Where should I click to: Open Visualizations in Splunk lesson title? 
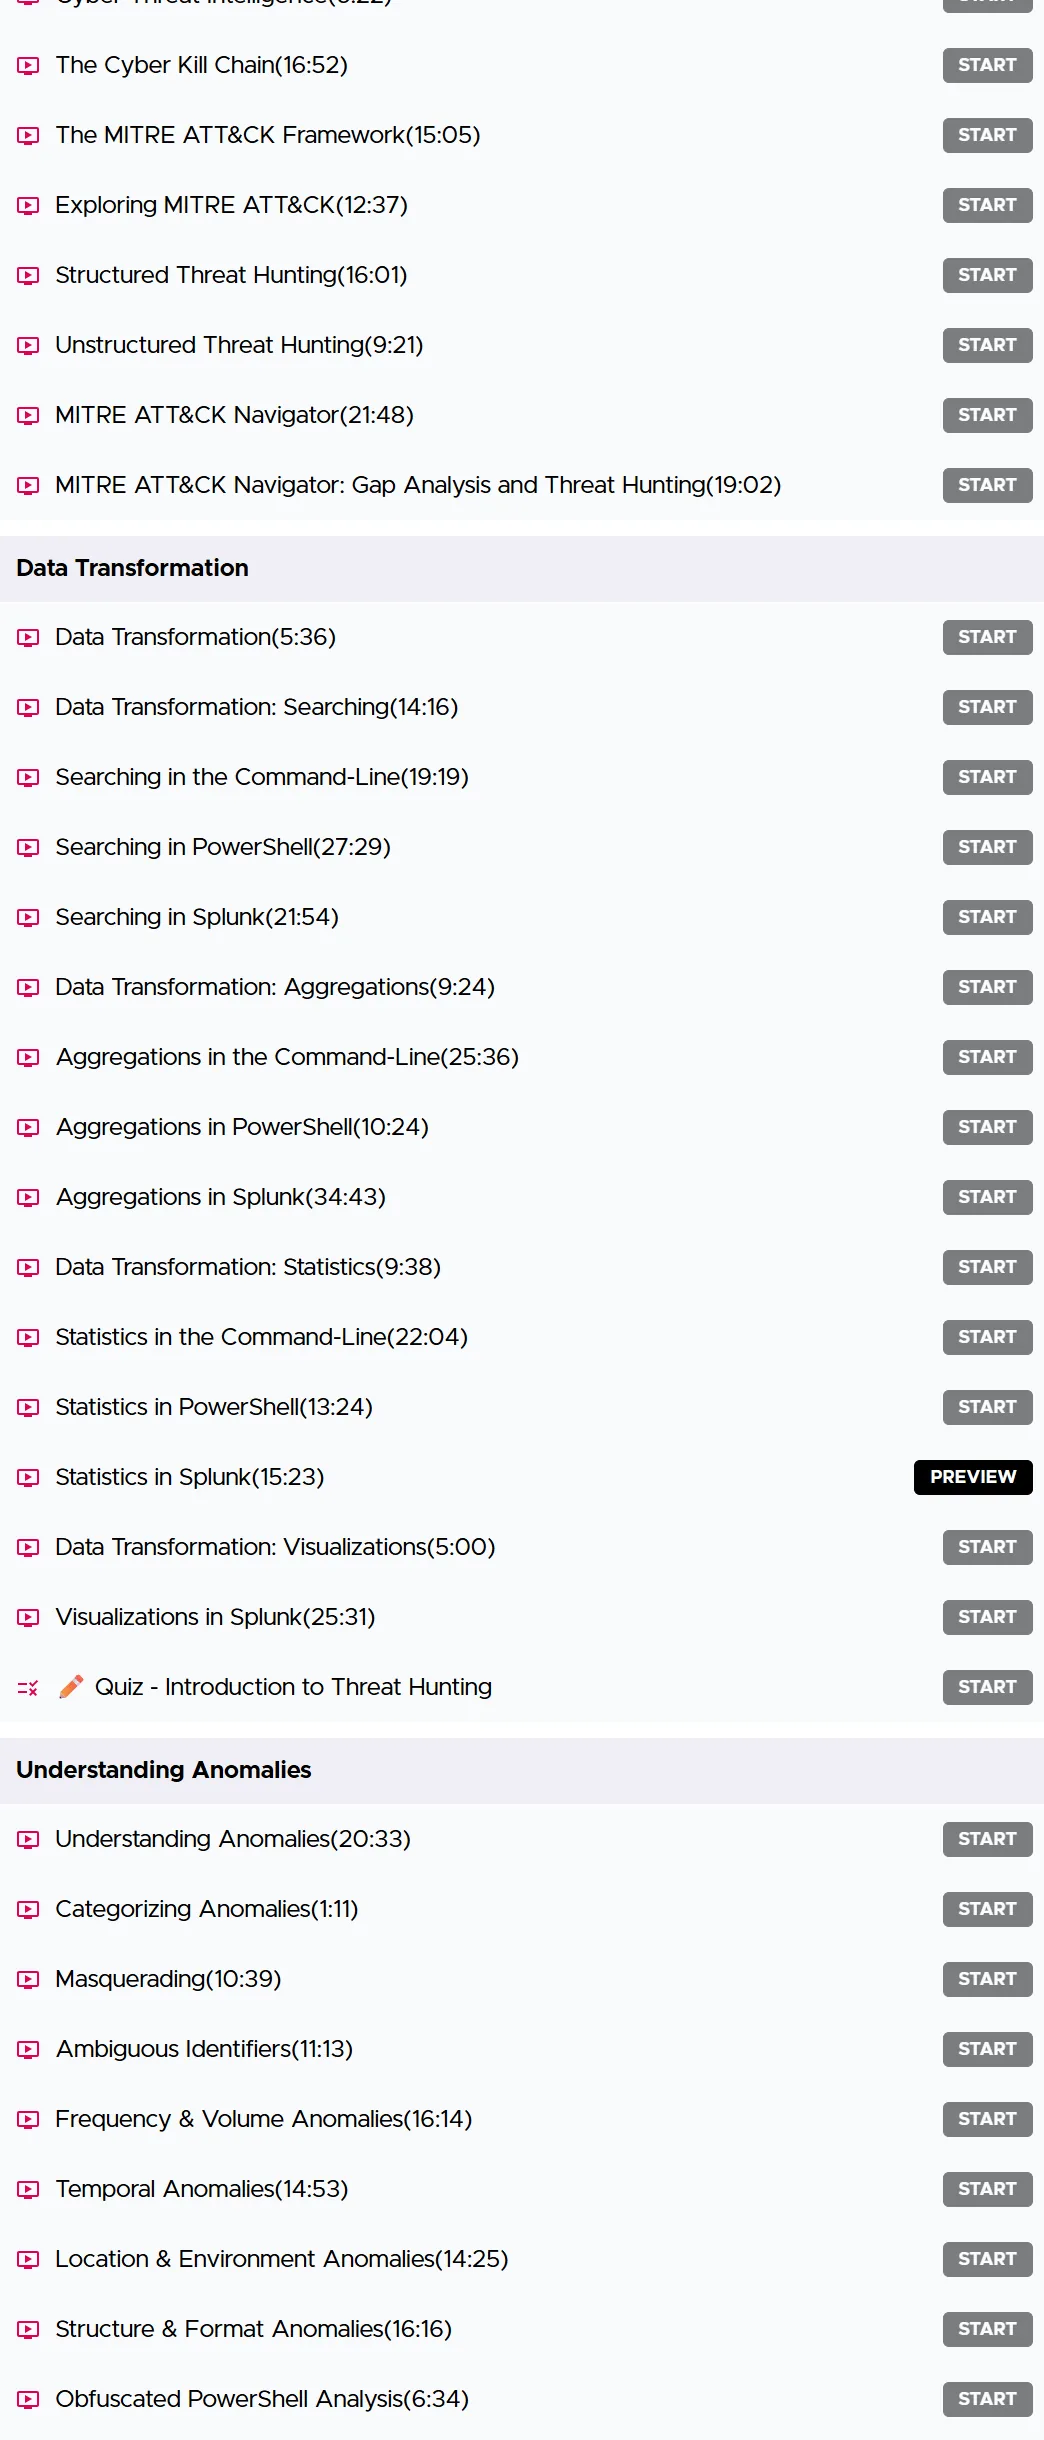click(215, 1617)
